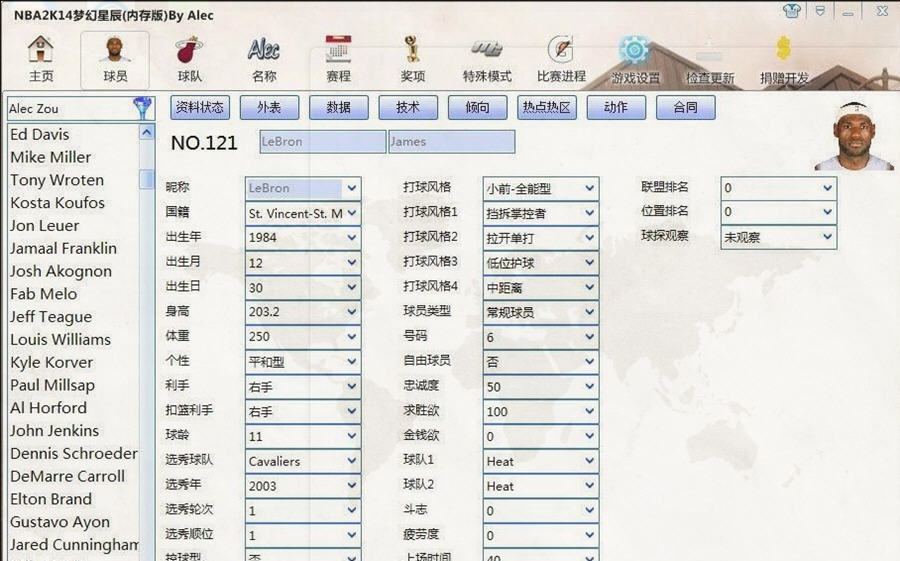Click the filter funnel icon beside search

coord(142,107)
